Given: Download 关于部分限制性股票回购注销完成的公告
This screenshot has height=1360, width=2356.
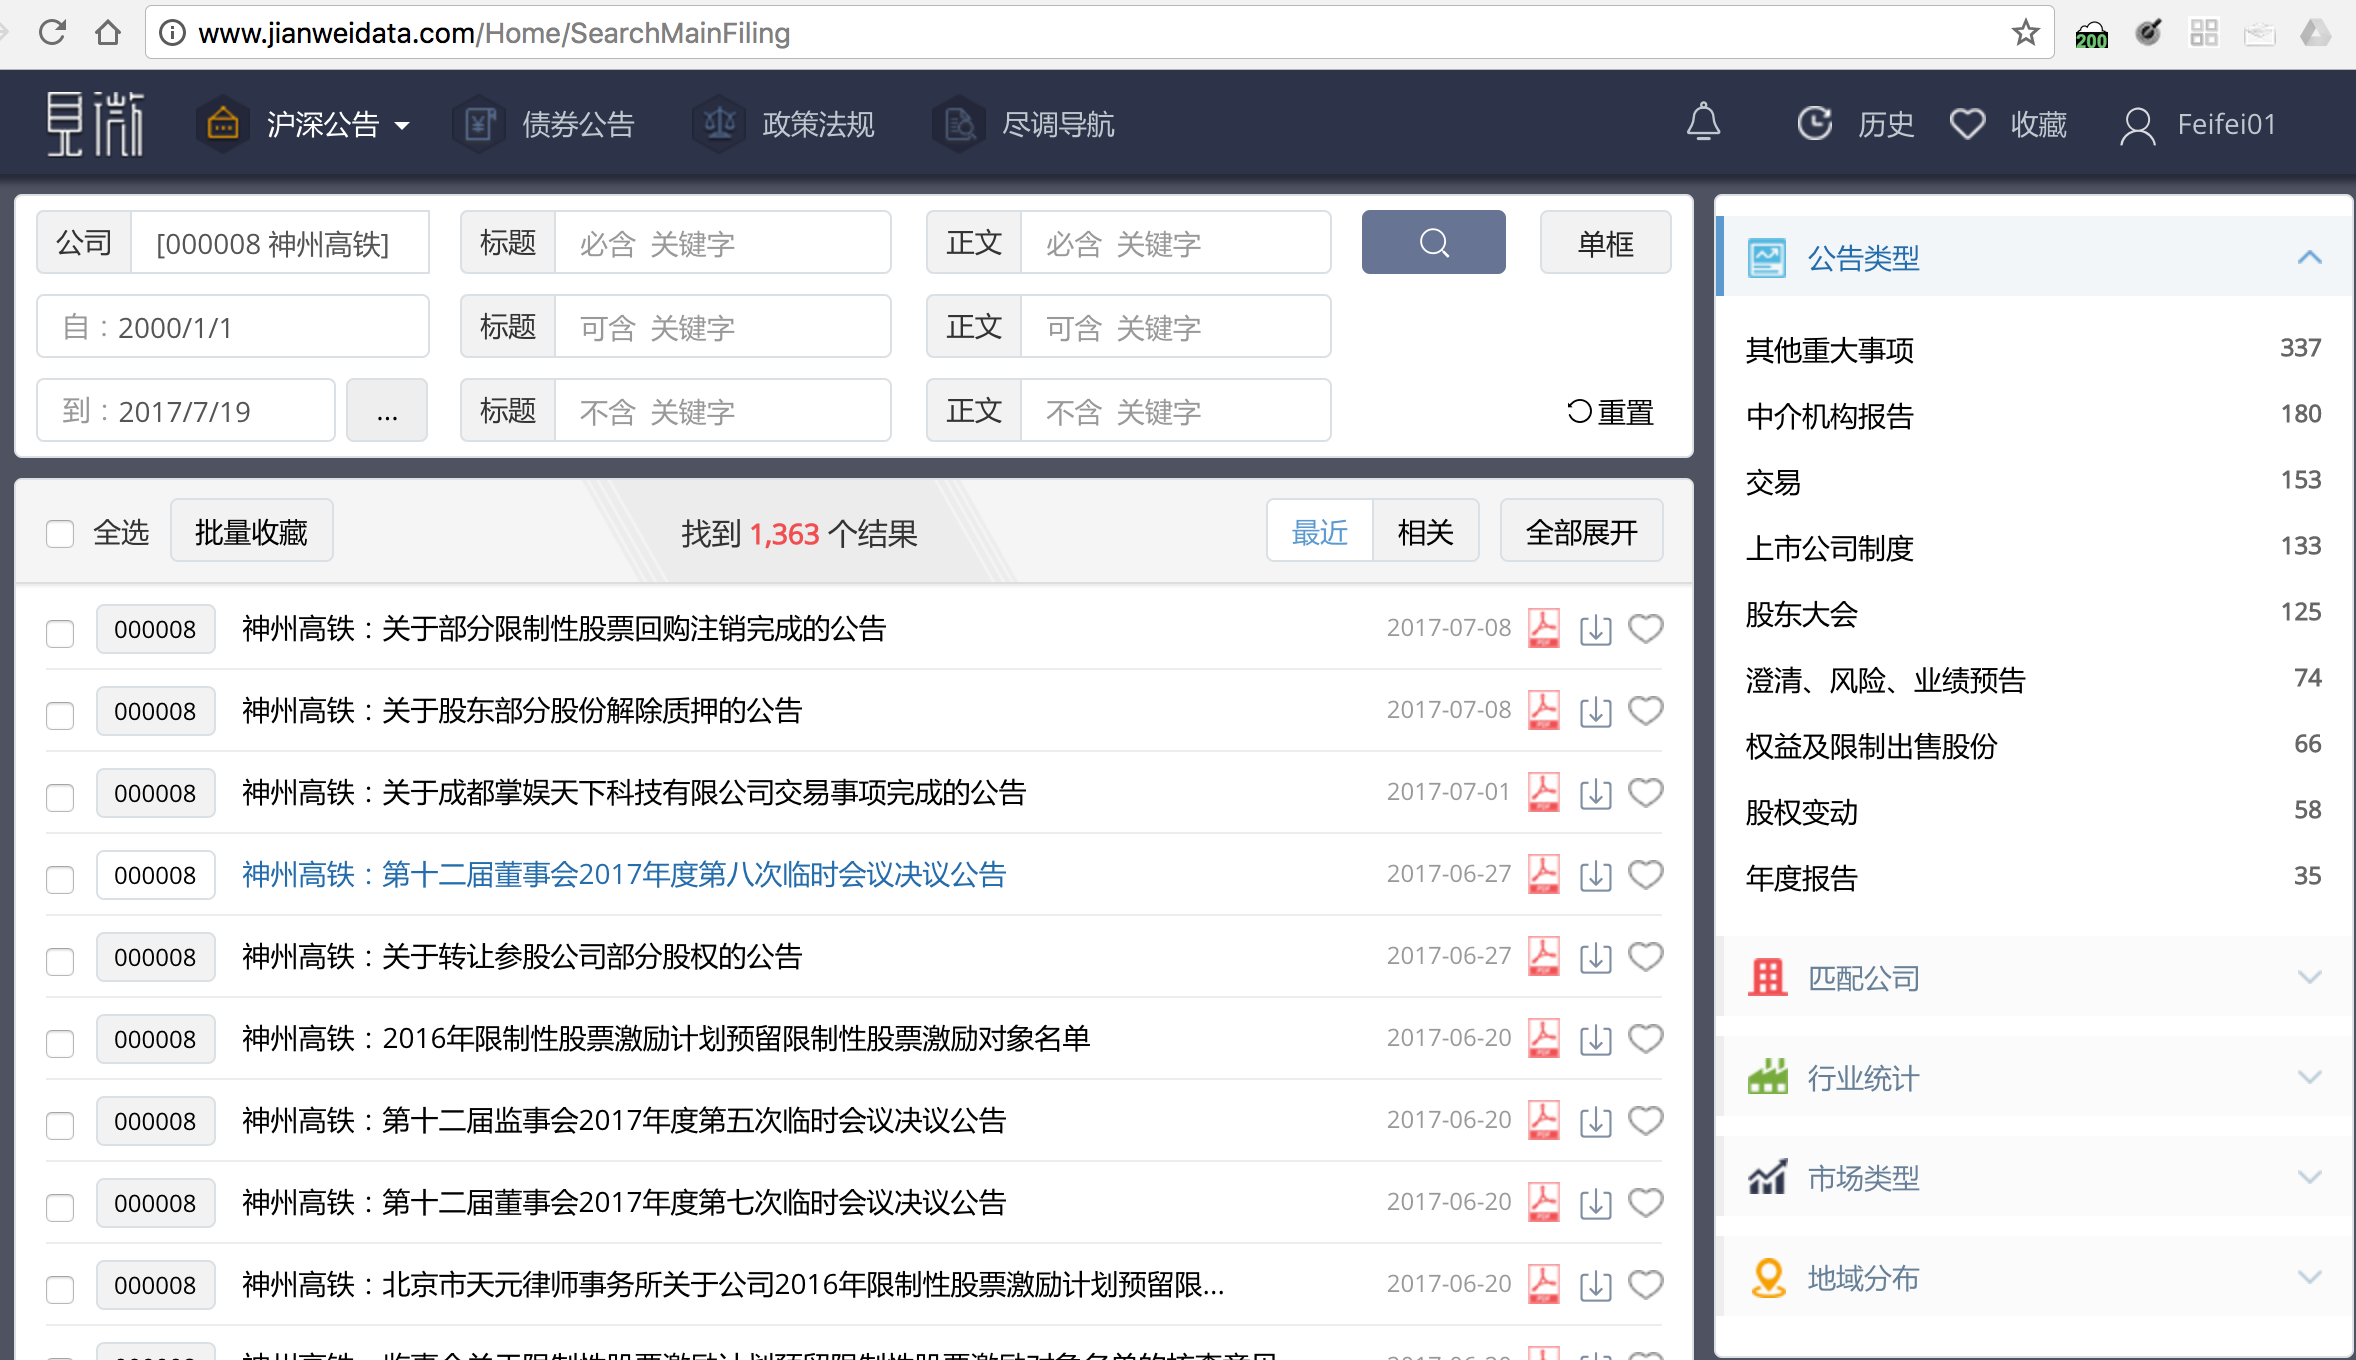Looking at the screenshot, I should click(x=1595, y=629).
